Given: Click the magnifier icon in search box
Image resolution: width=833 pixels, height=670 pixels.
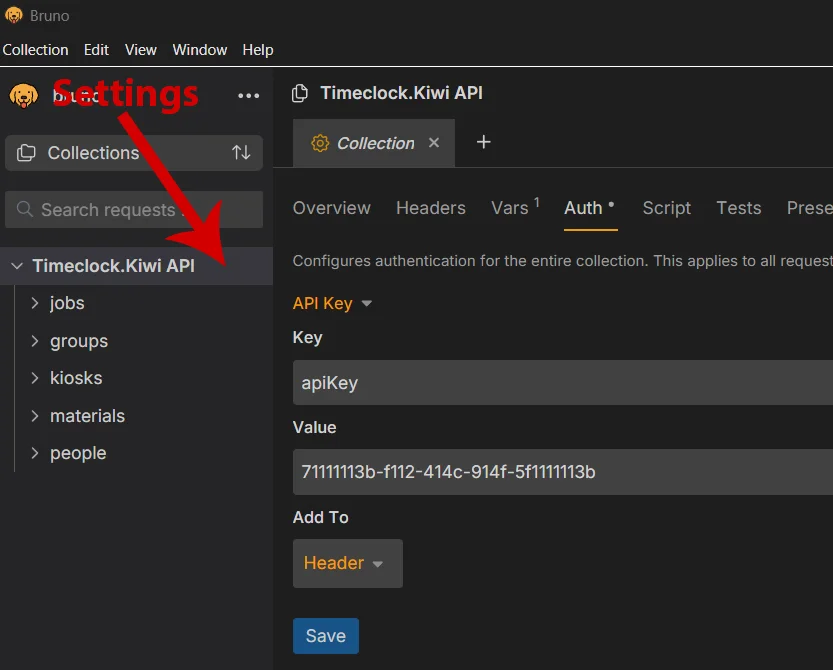Looking at the screenshot, I should (x=24, y=209).
